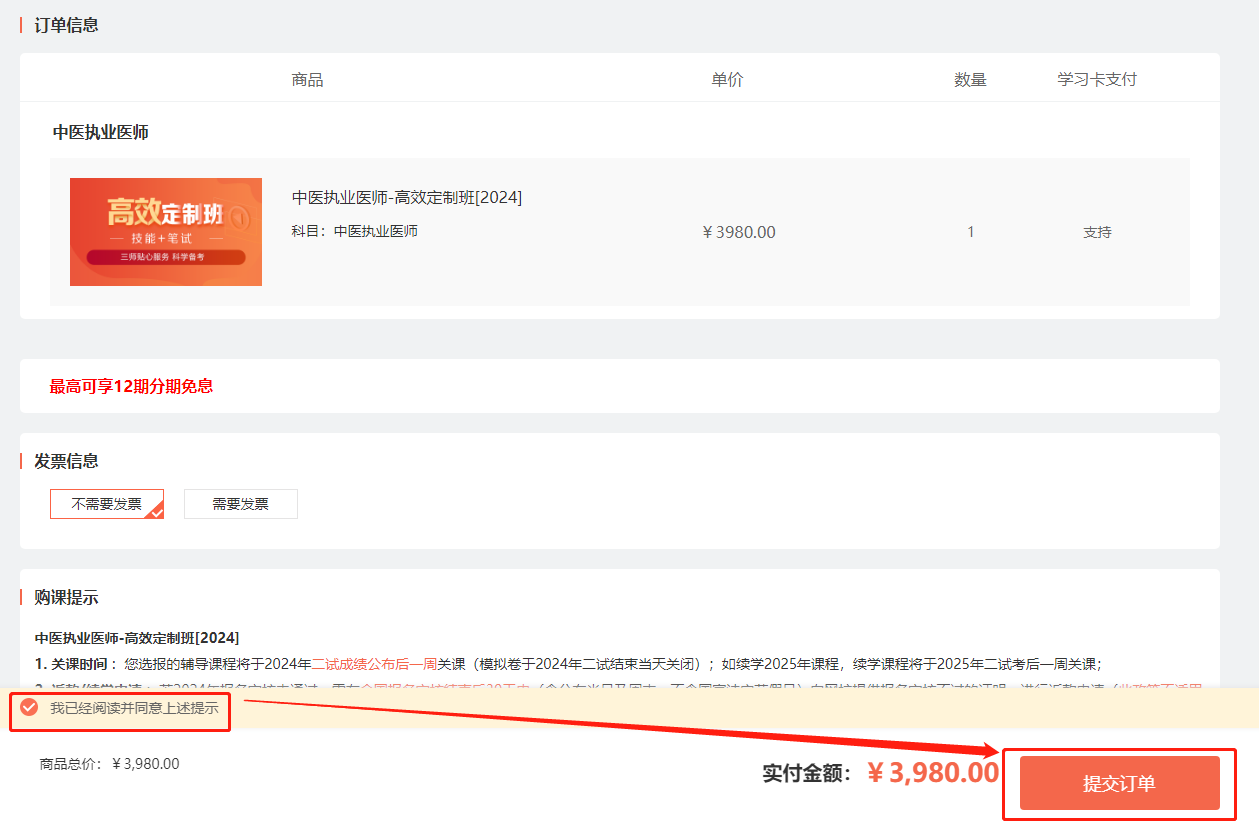The width and height of the screenshot is (1259, 824).
Task: Click the 学习卡支付 column header
Action: pyautogui.click(x=1097, y=80)
